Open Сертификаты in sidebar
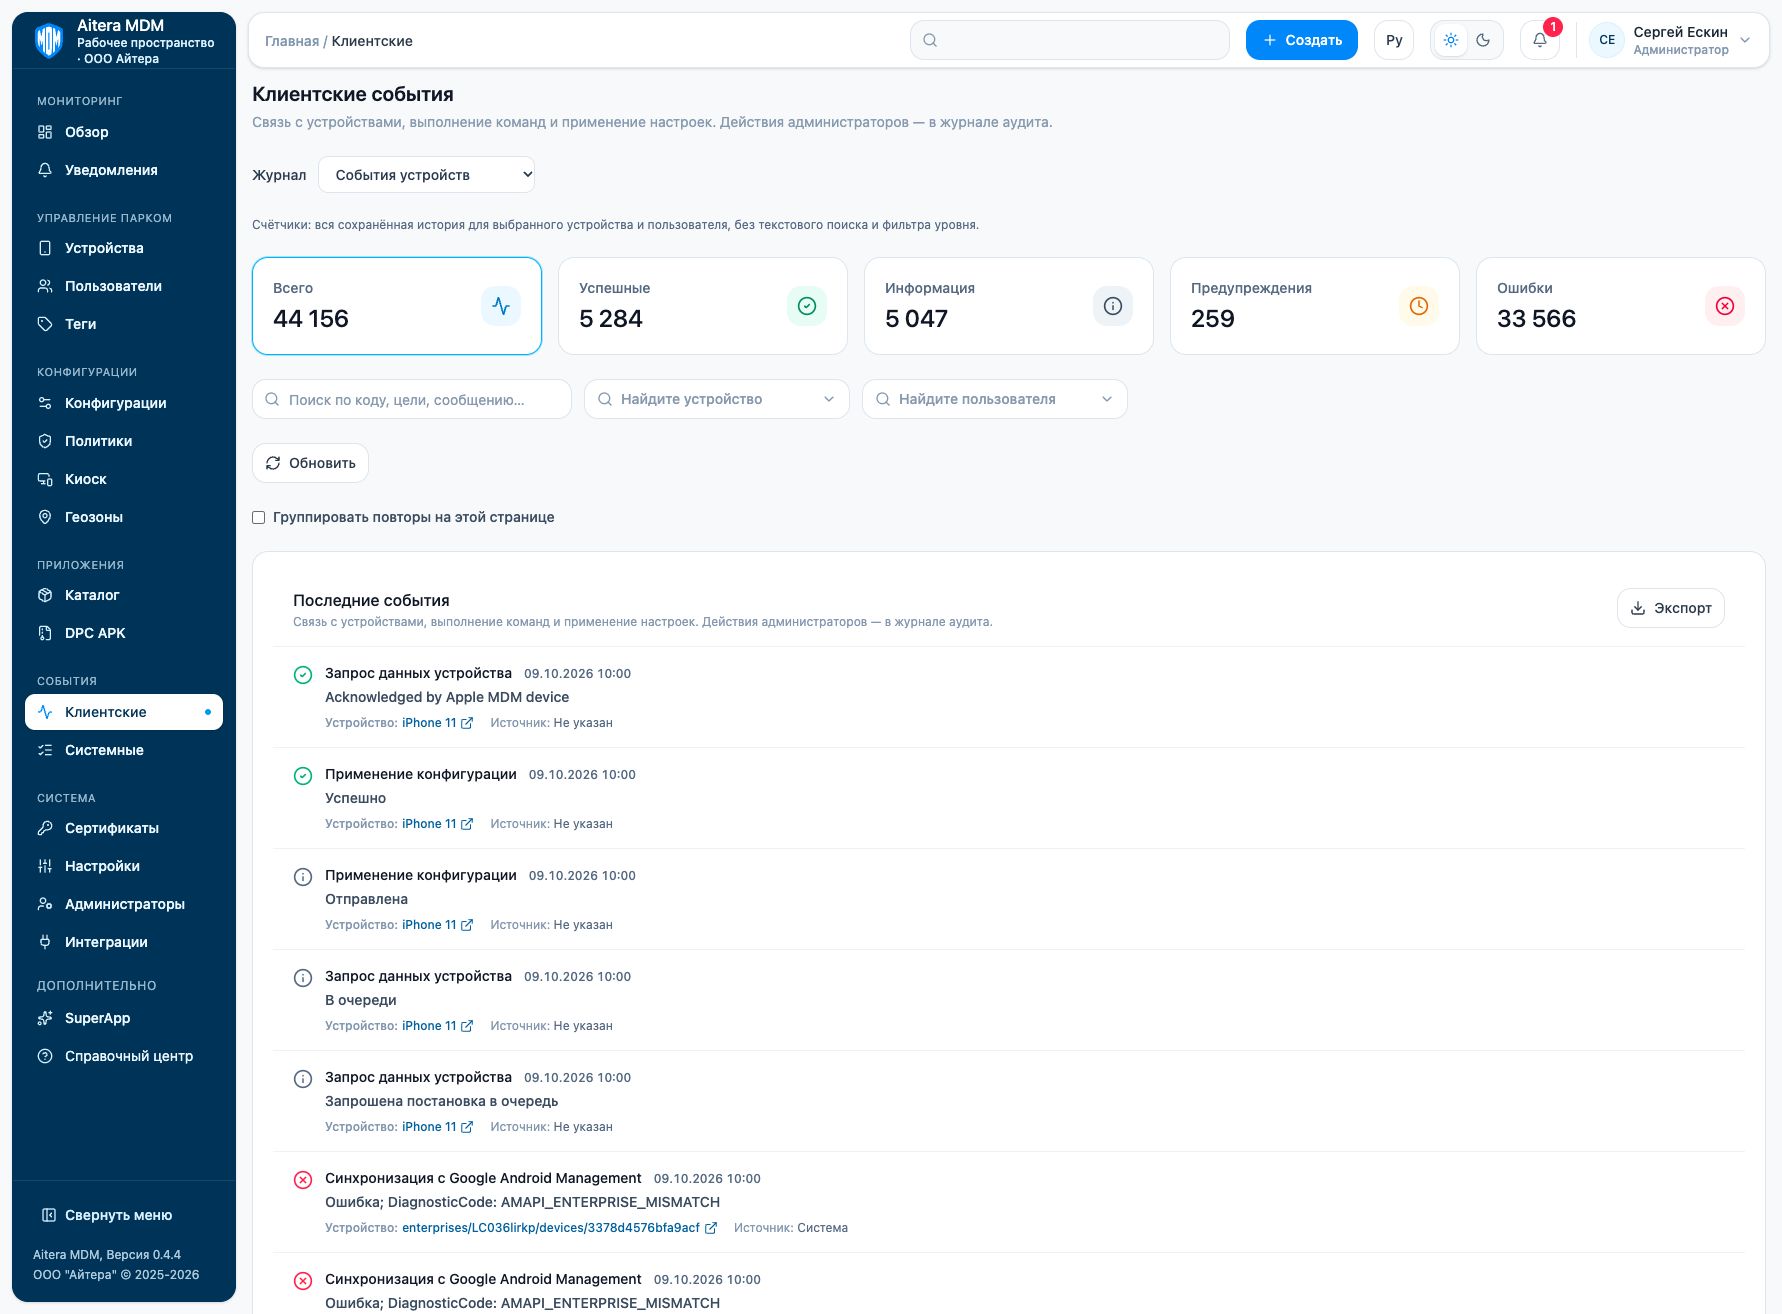Image resolution: width=1782 pixels, height=1314 pixels. [x=124, y=828]
